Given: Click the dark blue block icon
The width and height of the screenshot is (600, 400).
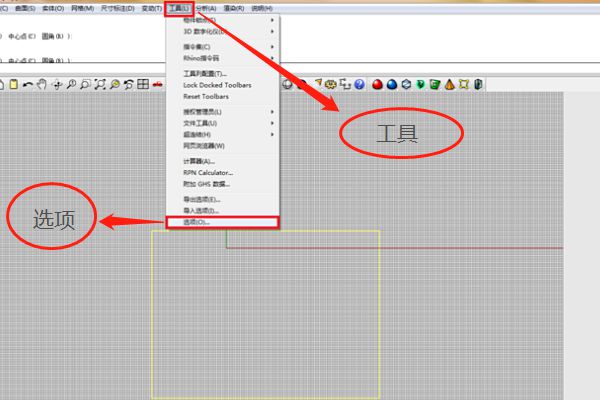Looking at the screenshot, I should 478,84.
